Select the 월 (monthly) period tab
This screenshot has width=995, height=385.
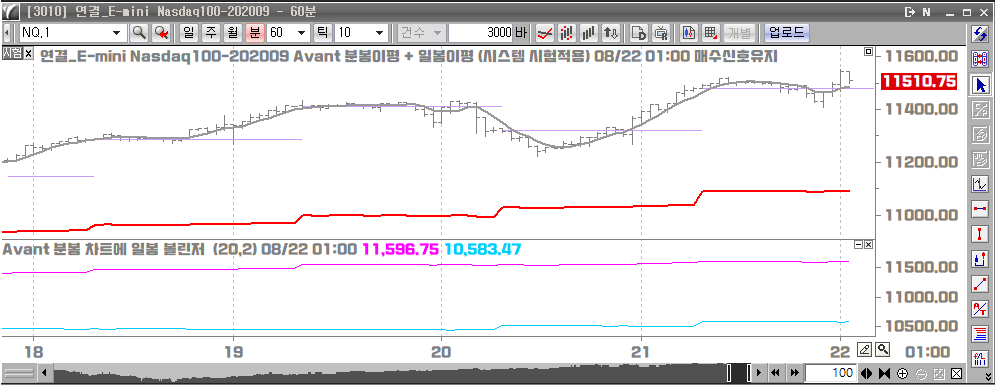point(233,32)
